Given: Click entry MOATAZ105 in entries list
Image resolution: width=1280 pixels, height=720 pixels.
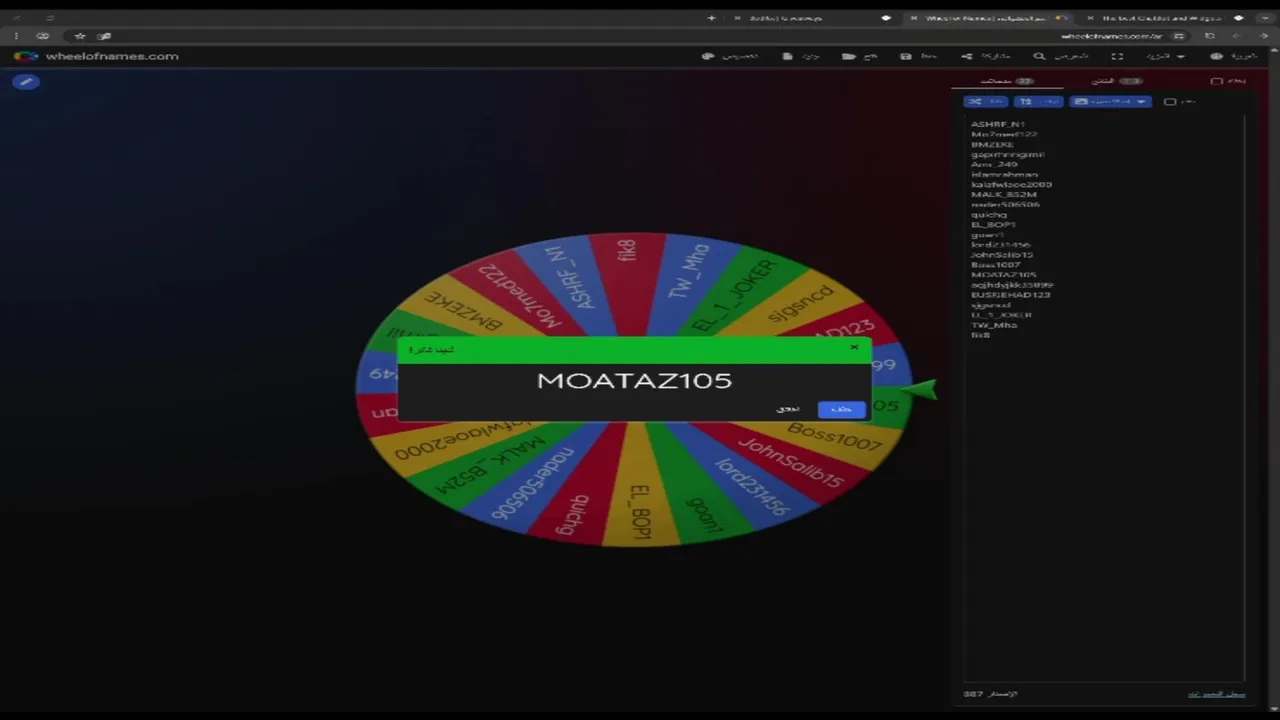Looking at the screenshot, I should pyautogui.click(x=1003, y=274).
